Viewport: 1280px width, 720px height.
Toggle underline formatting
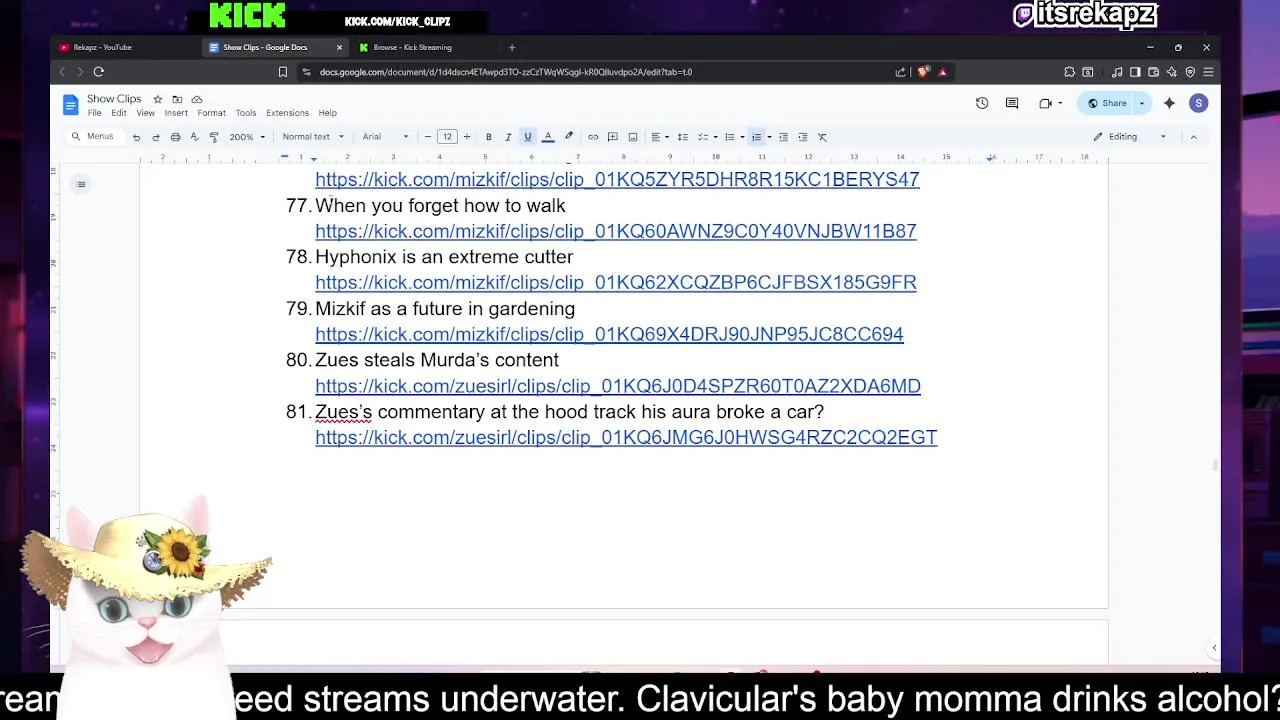(528, 137)
